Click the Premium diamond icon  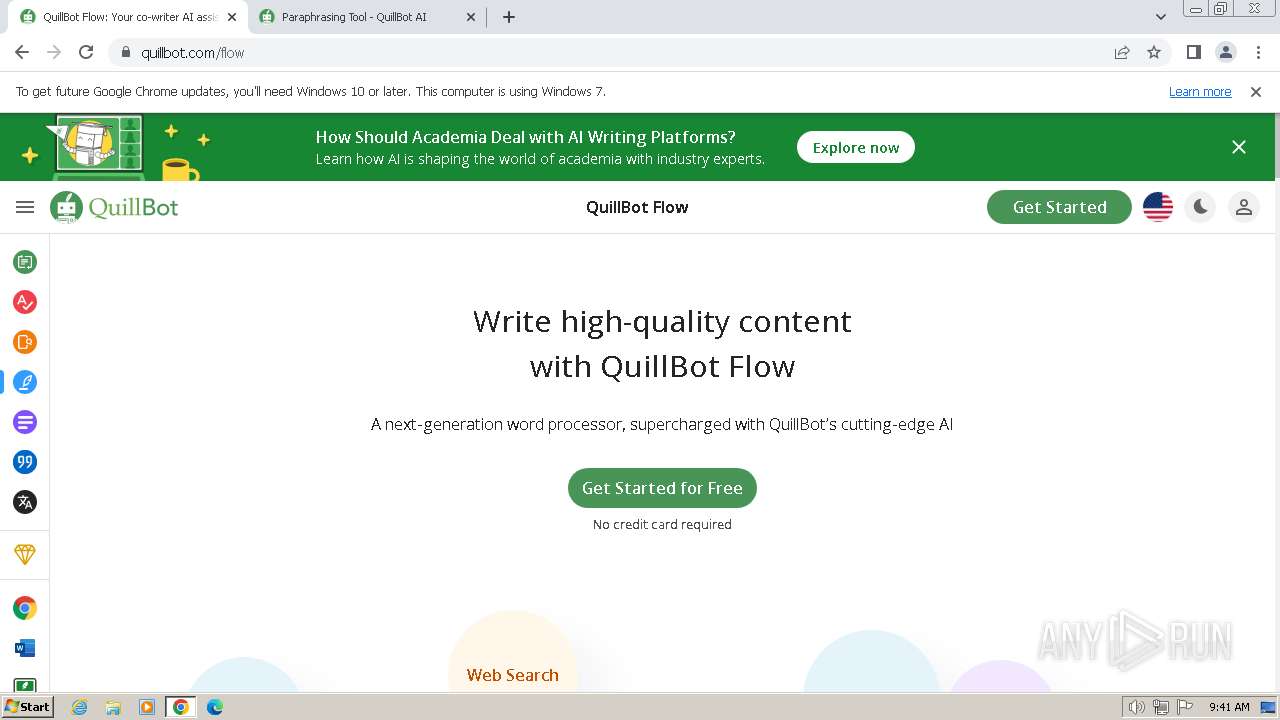point(25,554)
